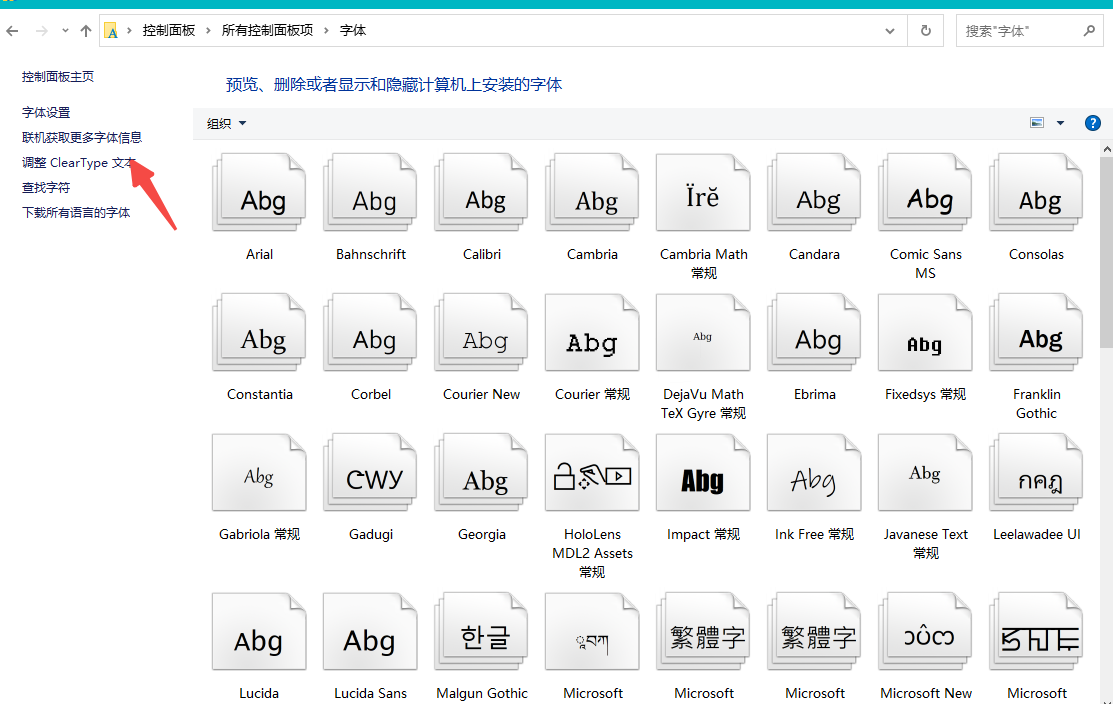
Task: Open the 组织 dropdown menu
Action: click(x=226, y=123)
